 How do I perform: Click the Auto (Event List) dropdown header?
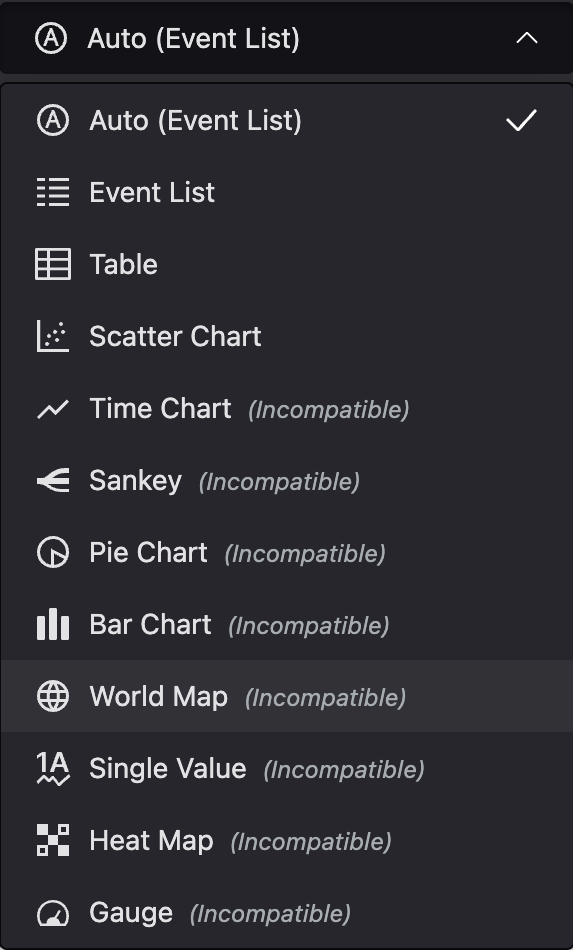[x=286, y=38]
